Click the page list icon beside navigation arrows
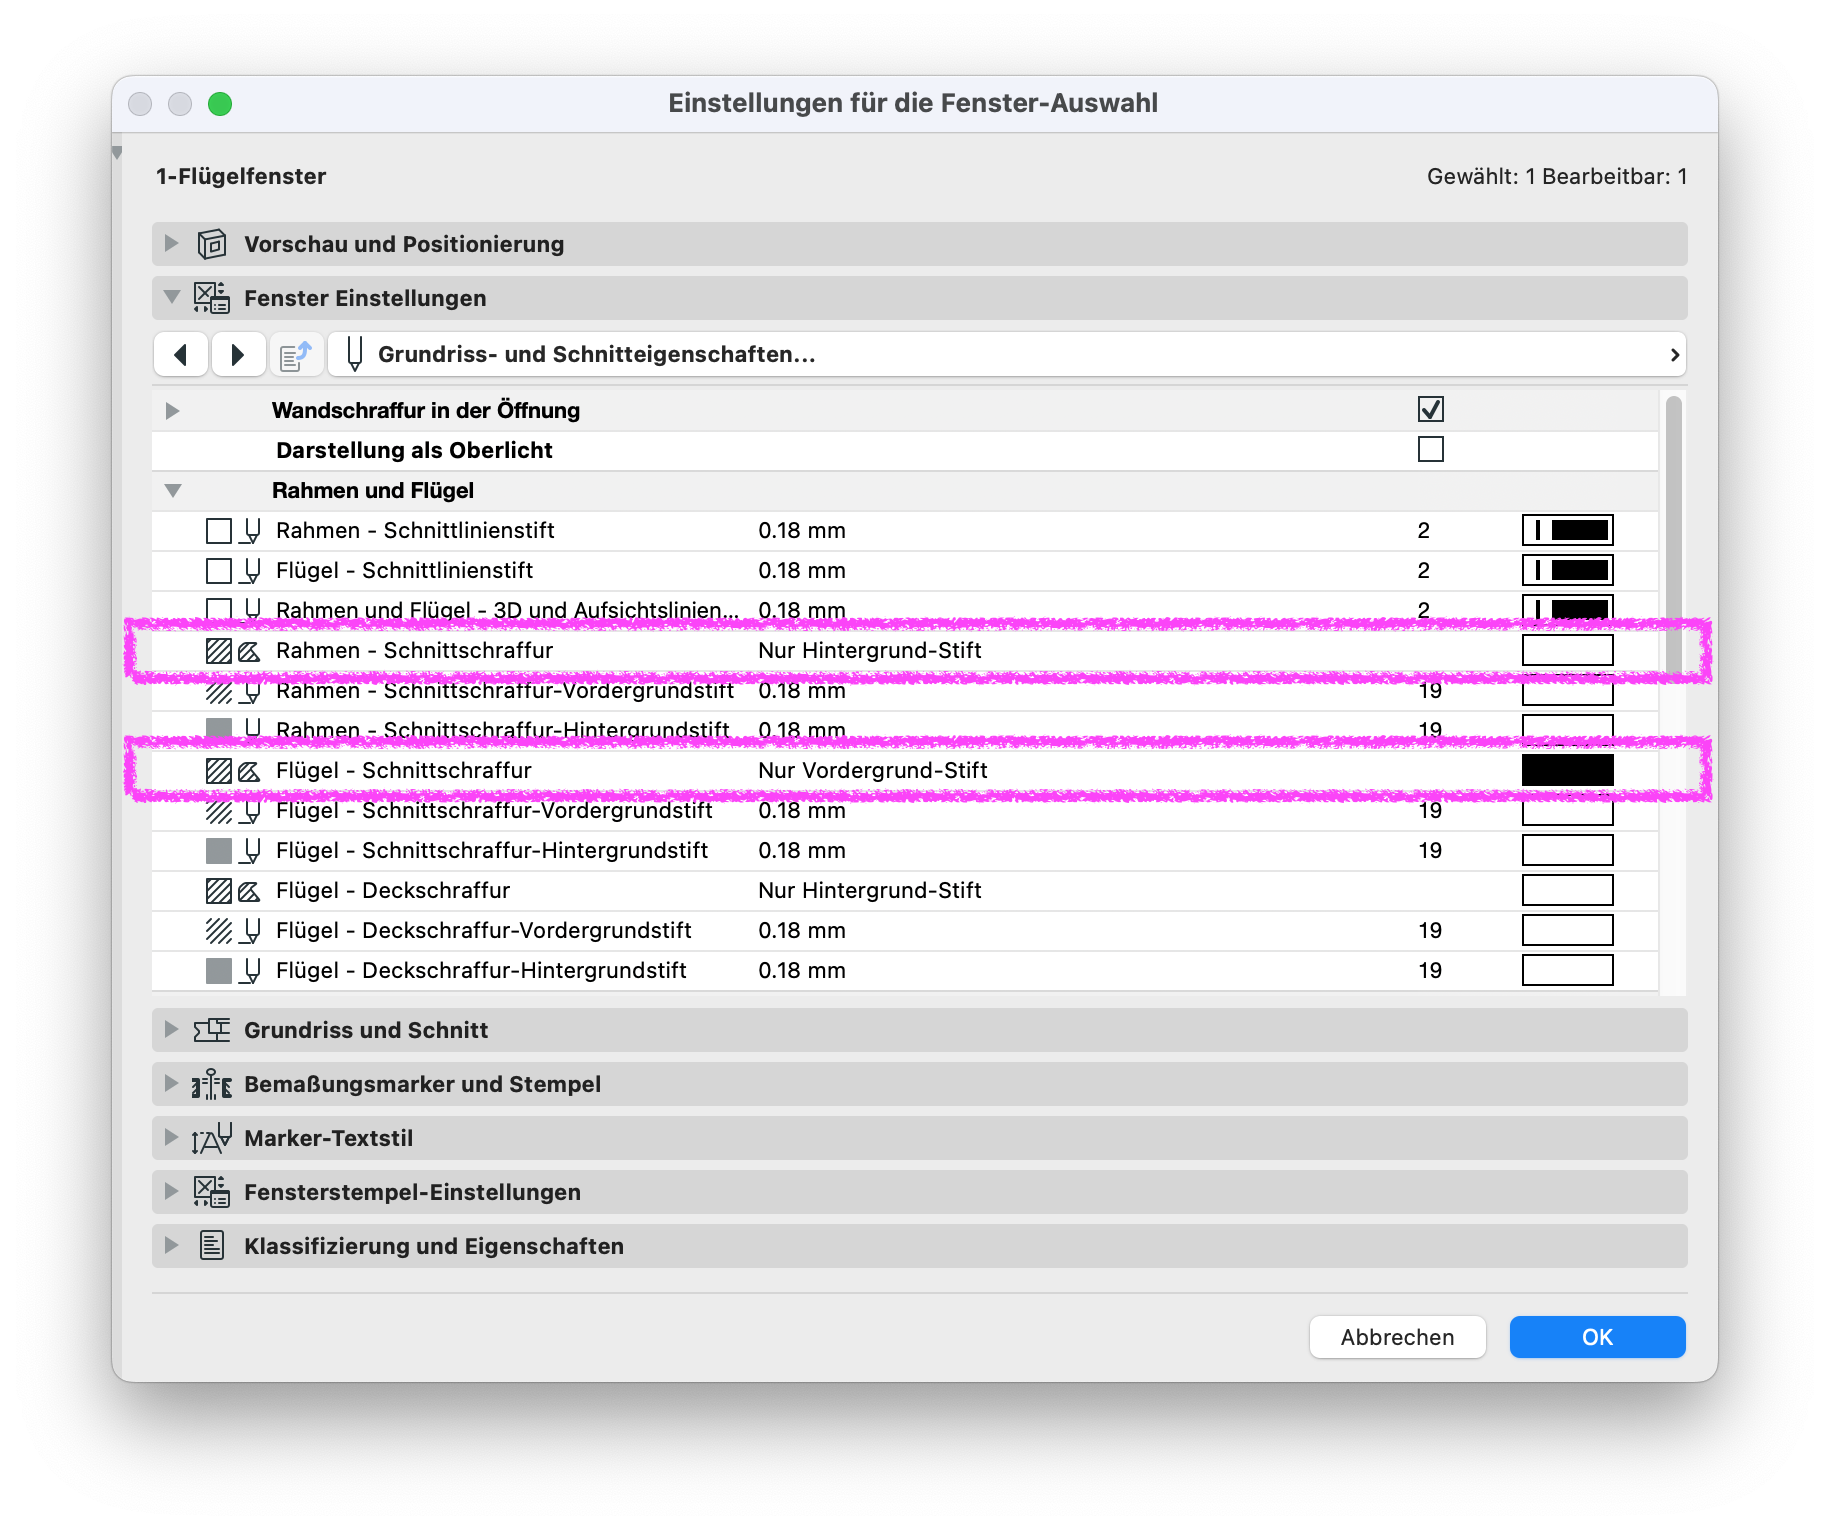Viewport: 1830px width, 1530px height. click(x=296, y=355)
